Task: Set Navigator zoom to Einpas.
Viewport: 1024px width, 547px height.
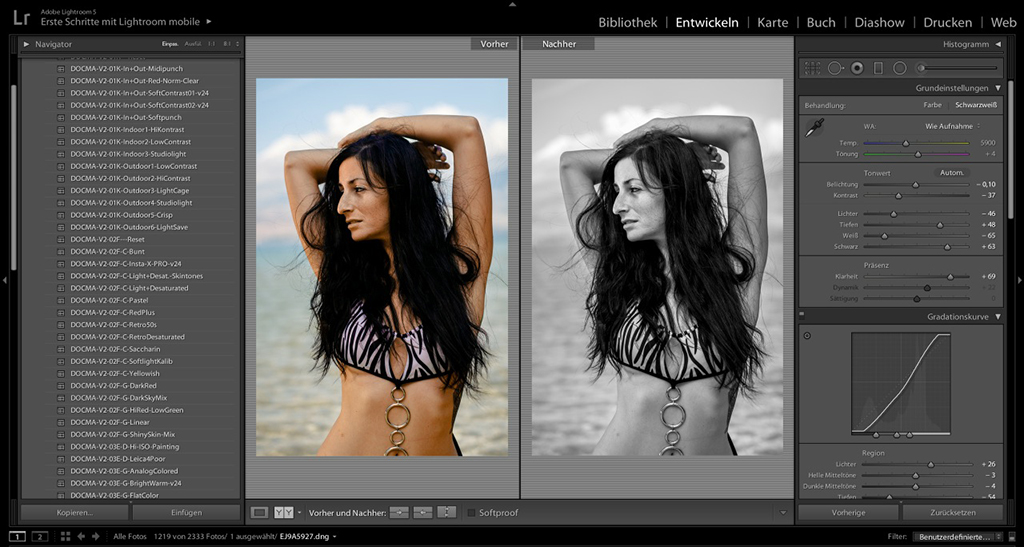Action: [x=170, y=44]
